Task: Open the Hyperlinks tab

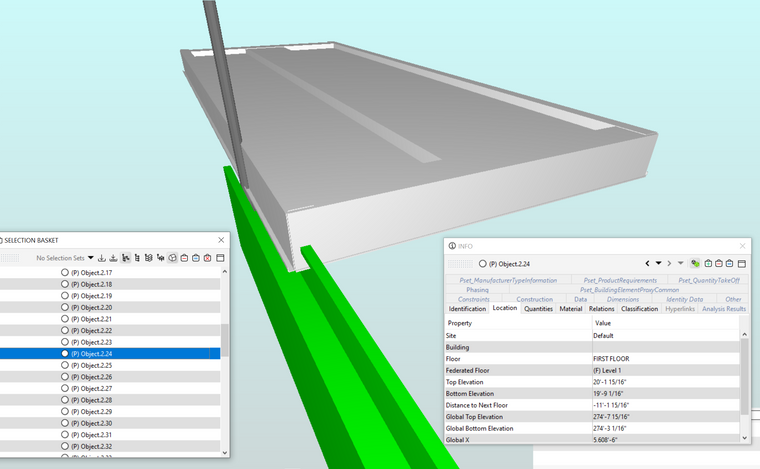Action: [680, 309]
